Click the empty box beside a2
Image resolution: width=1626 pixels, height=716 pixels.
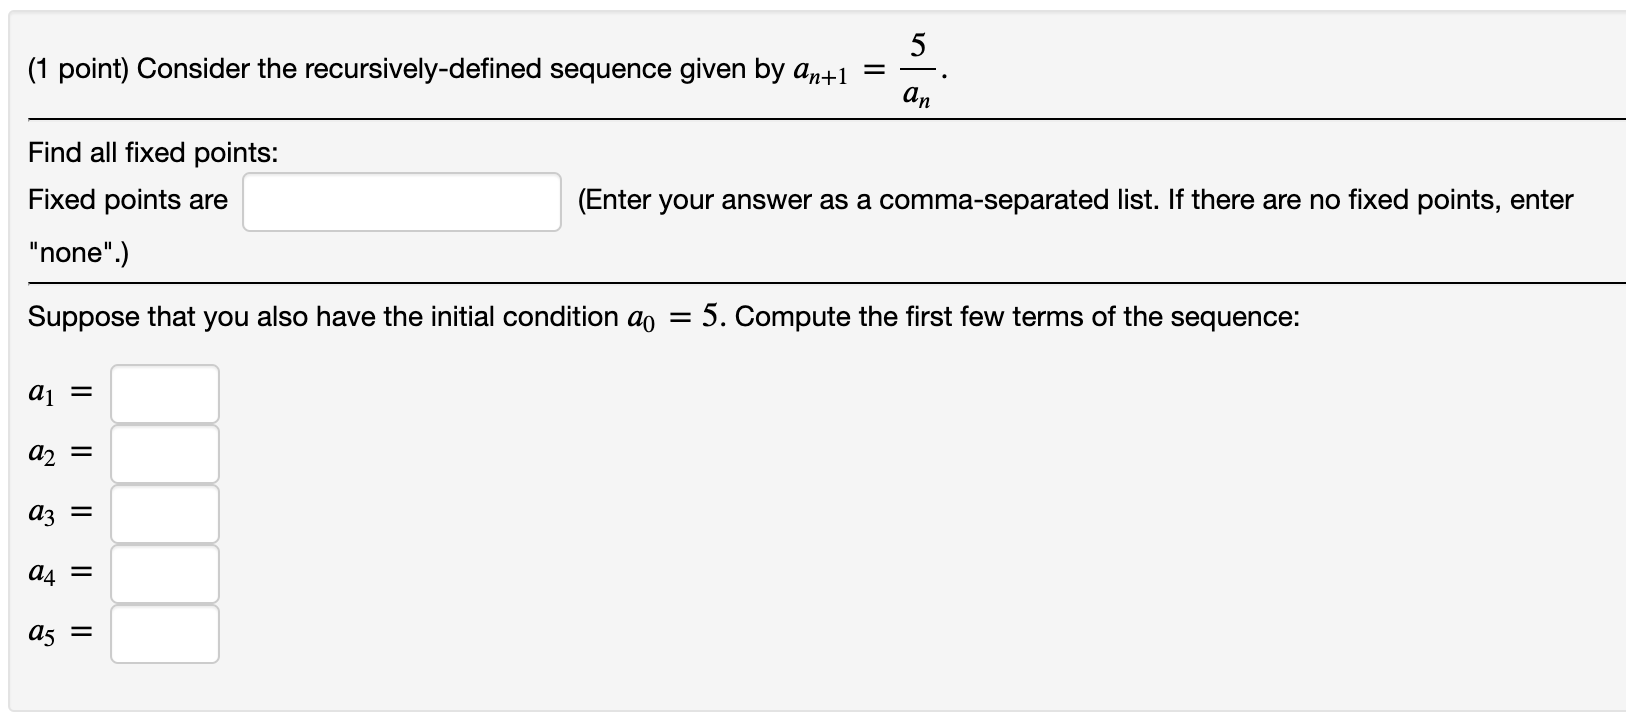coord(164,452)
